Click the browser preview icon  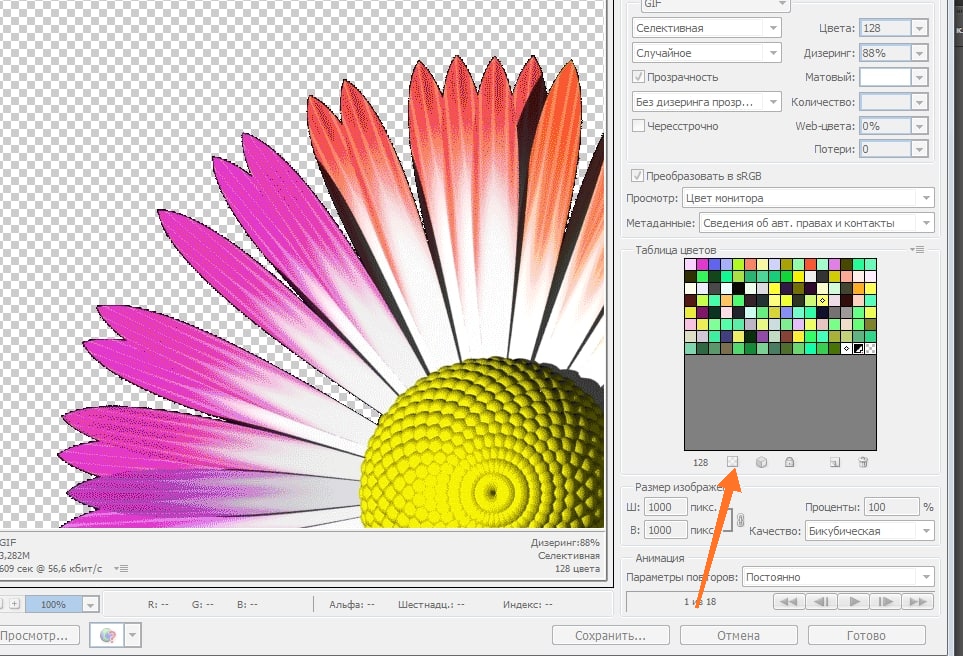[105, 635]
